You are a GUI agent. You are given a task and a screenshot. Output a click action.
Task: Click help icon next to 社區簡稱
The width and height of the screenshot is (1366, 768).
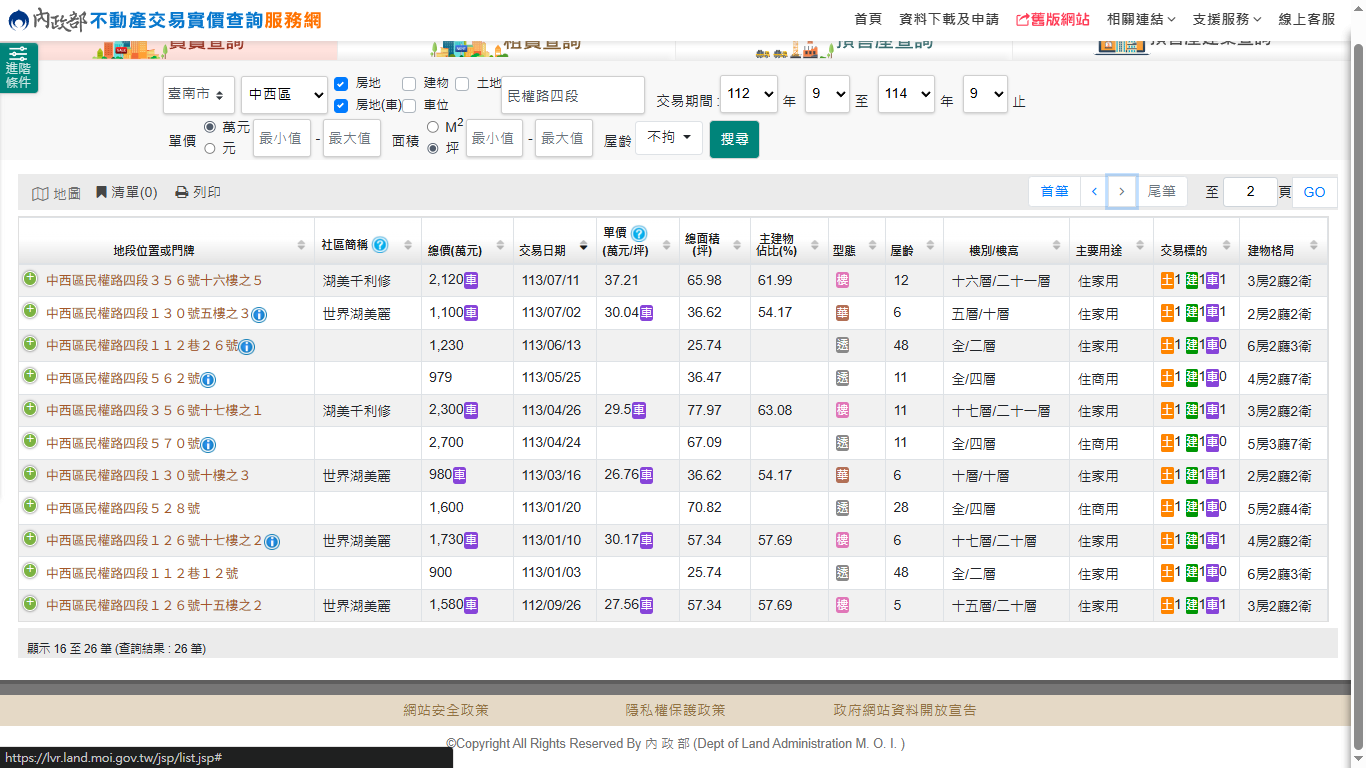coord(380,245)
